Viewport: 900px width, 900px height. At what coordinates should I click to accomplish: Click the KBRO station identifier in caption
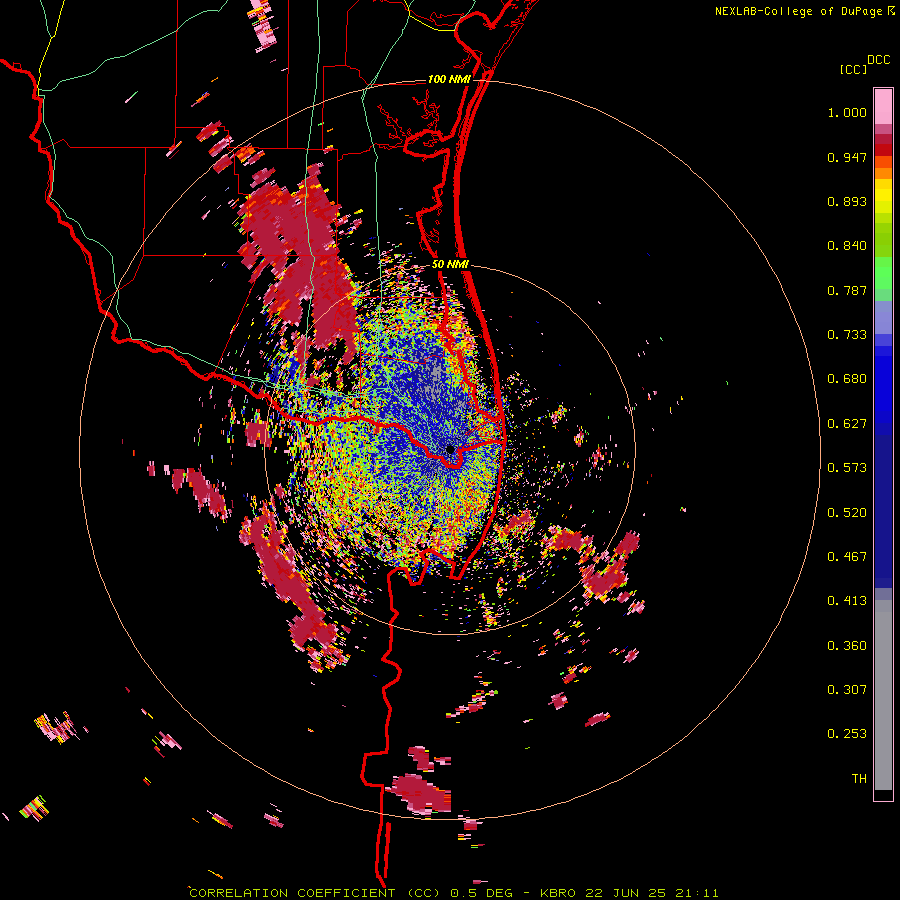pyautogui.click(x=558, y=893)
